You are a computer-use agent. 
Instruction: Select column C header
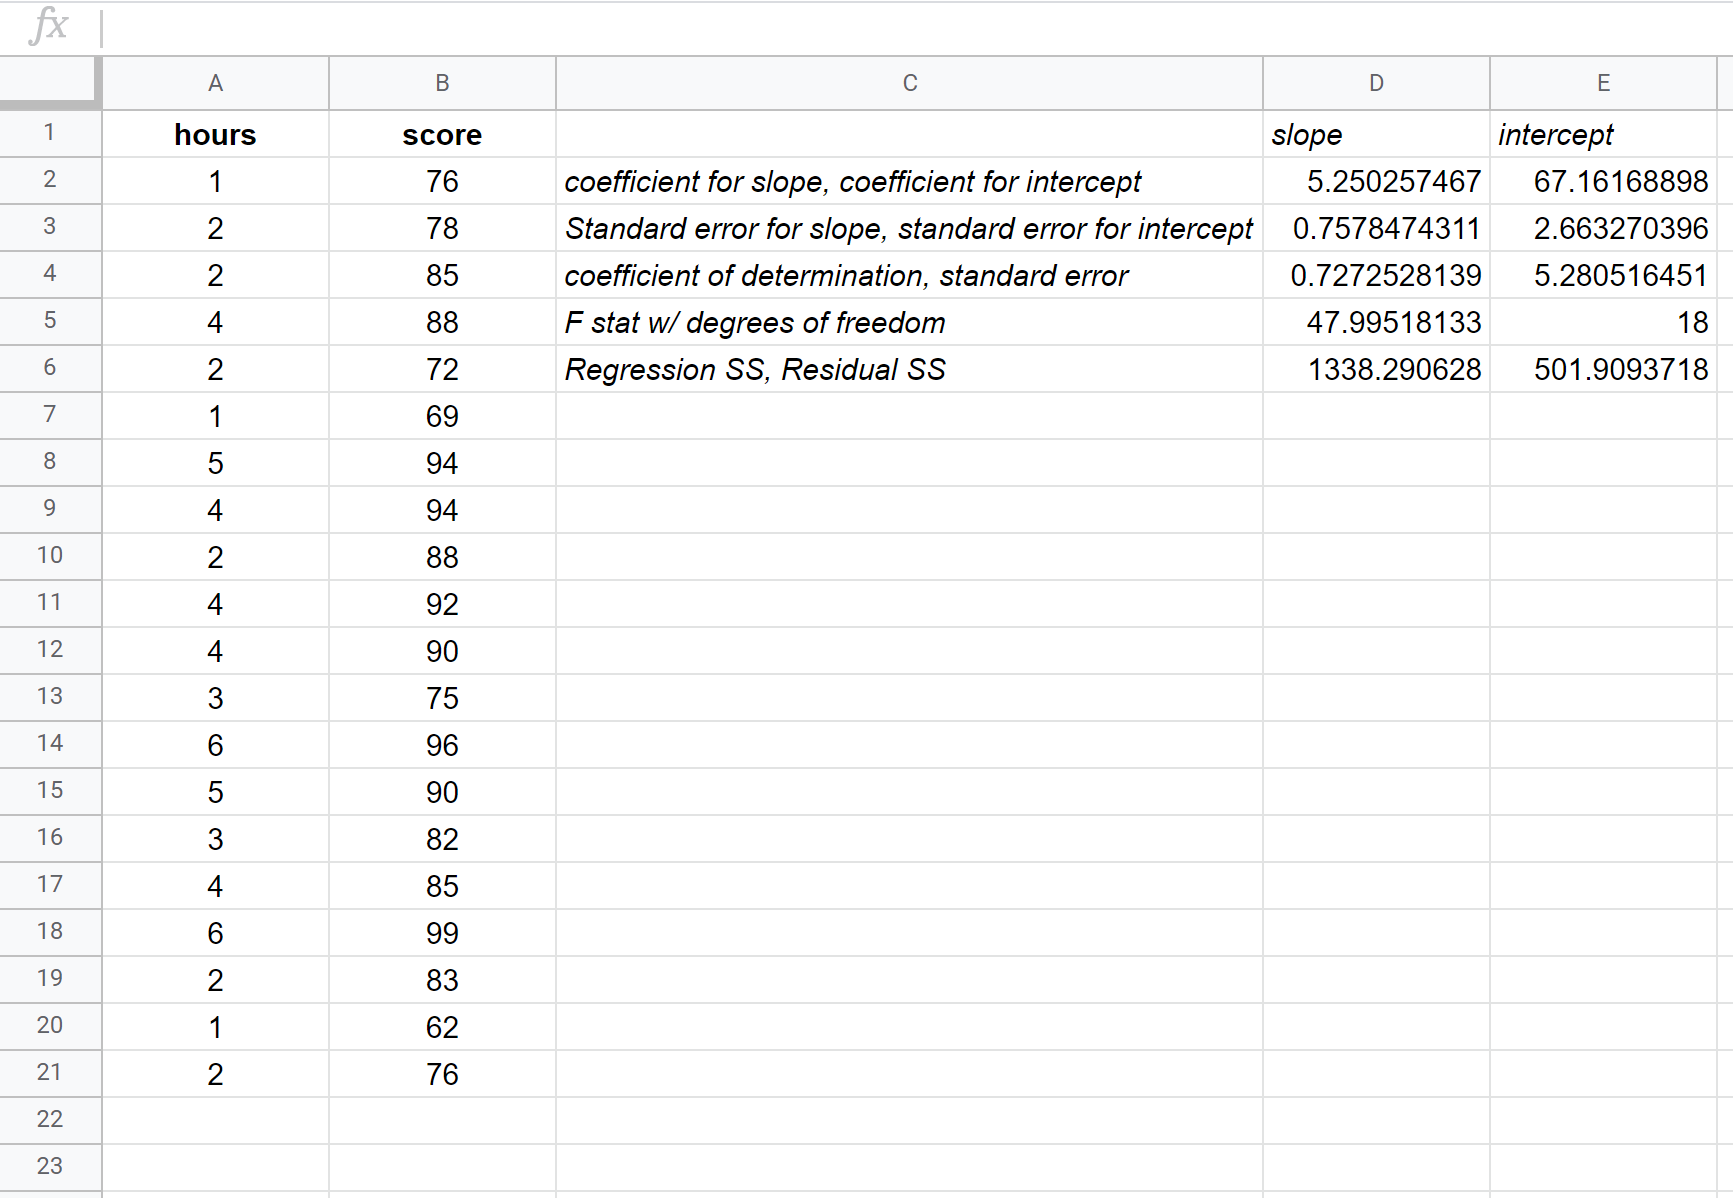[909, 83]
